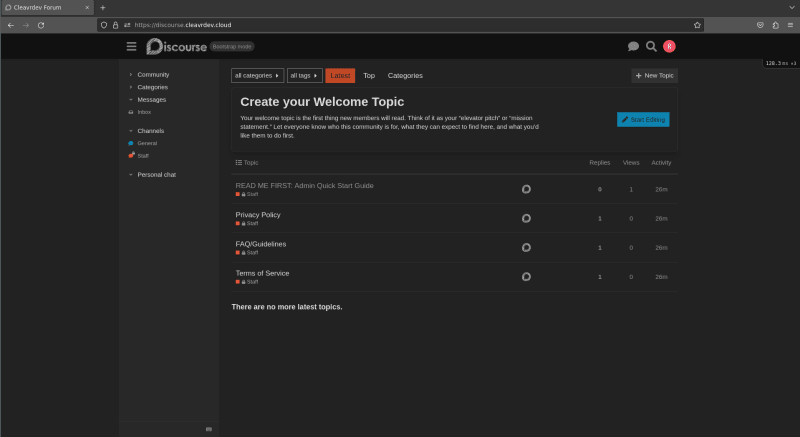Collapse the Personal chat sidebar section
800x437 pixels.
pyautogui.click(x=156, y=174)
